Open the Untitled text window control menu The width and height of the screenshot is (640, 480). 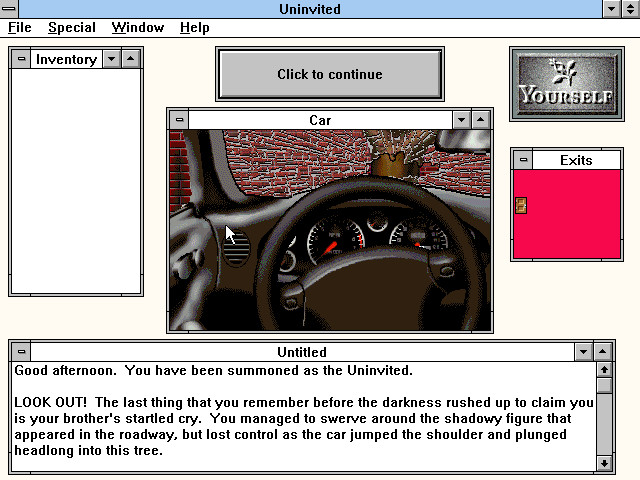tap(21, 351)
